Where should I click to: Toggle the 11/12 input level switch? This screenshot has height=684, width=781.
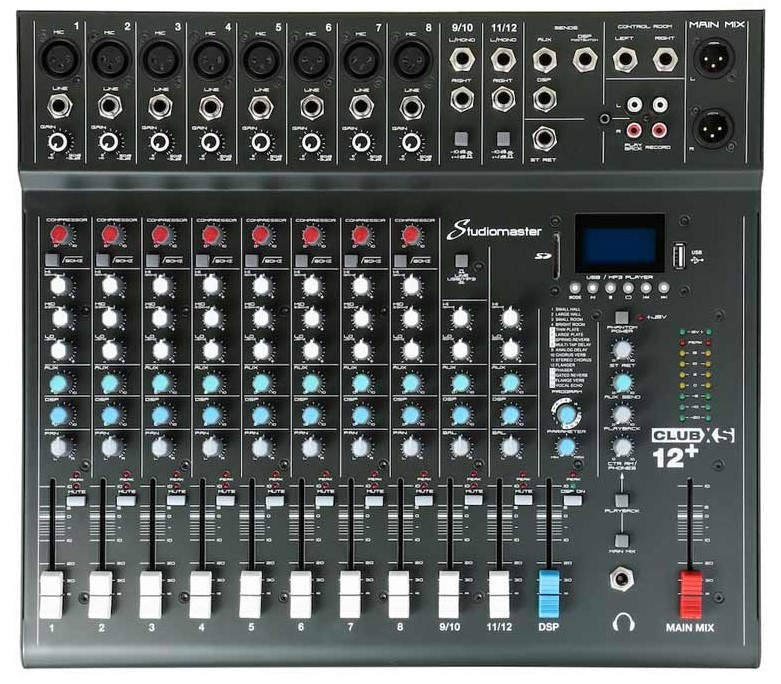coord(503,138)
